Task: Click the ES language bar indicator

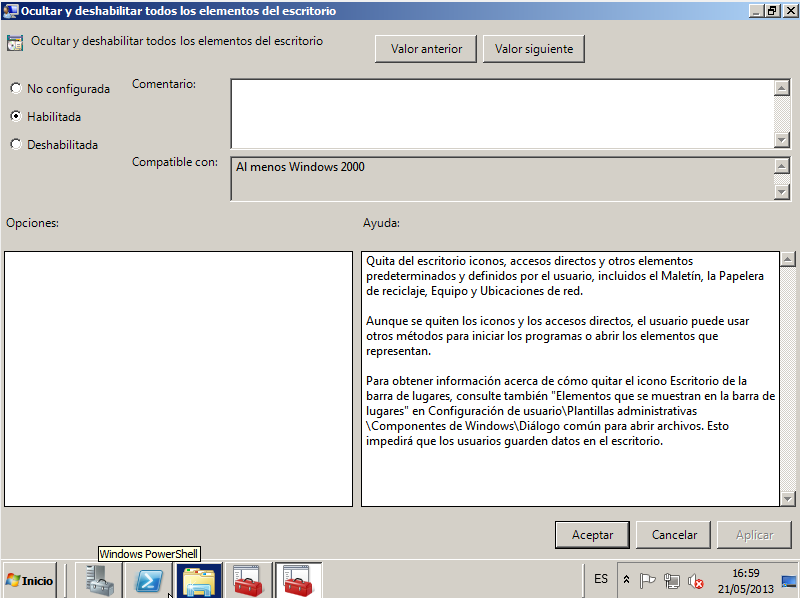Action: [x=601, y=579]
